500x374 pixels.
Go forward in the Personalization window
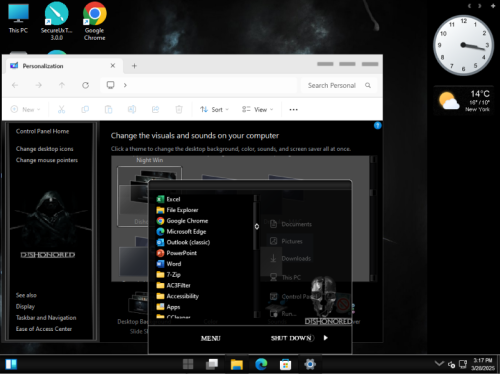[39, 85]
